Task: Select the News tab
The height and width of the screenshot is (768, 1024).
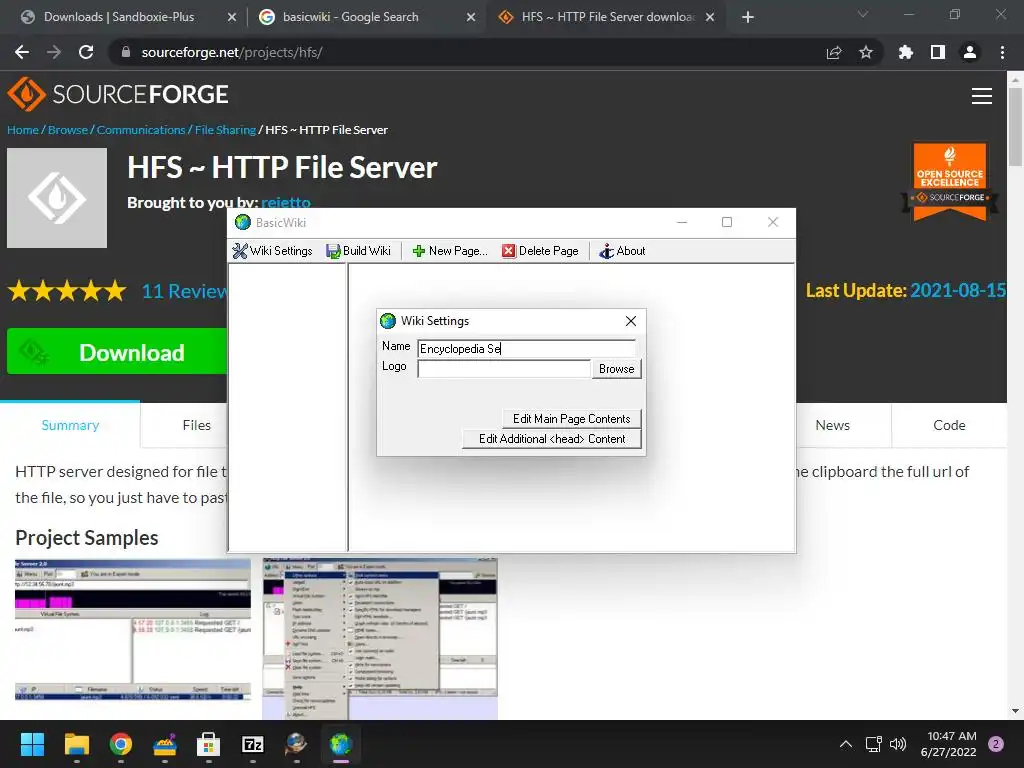Action: (x=833, y=425)
